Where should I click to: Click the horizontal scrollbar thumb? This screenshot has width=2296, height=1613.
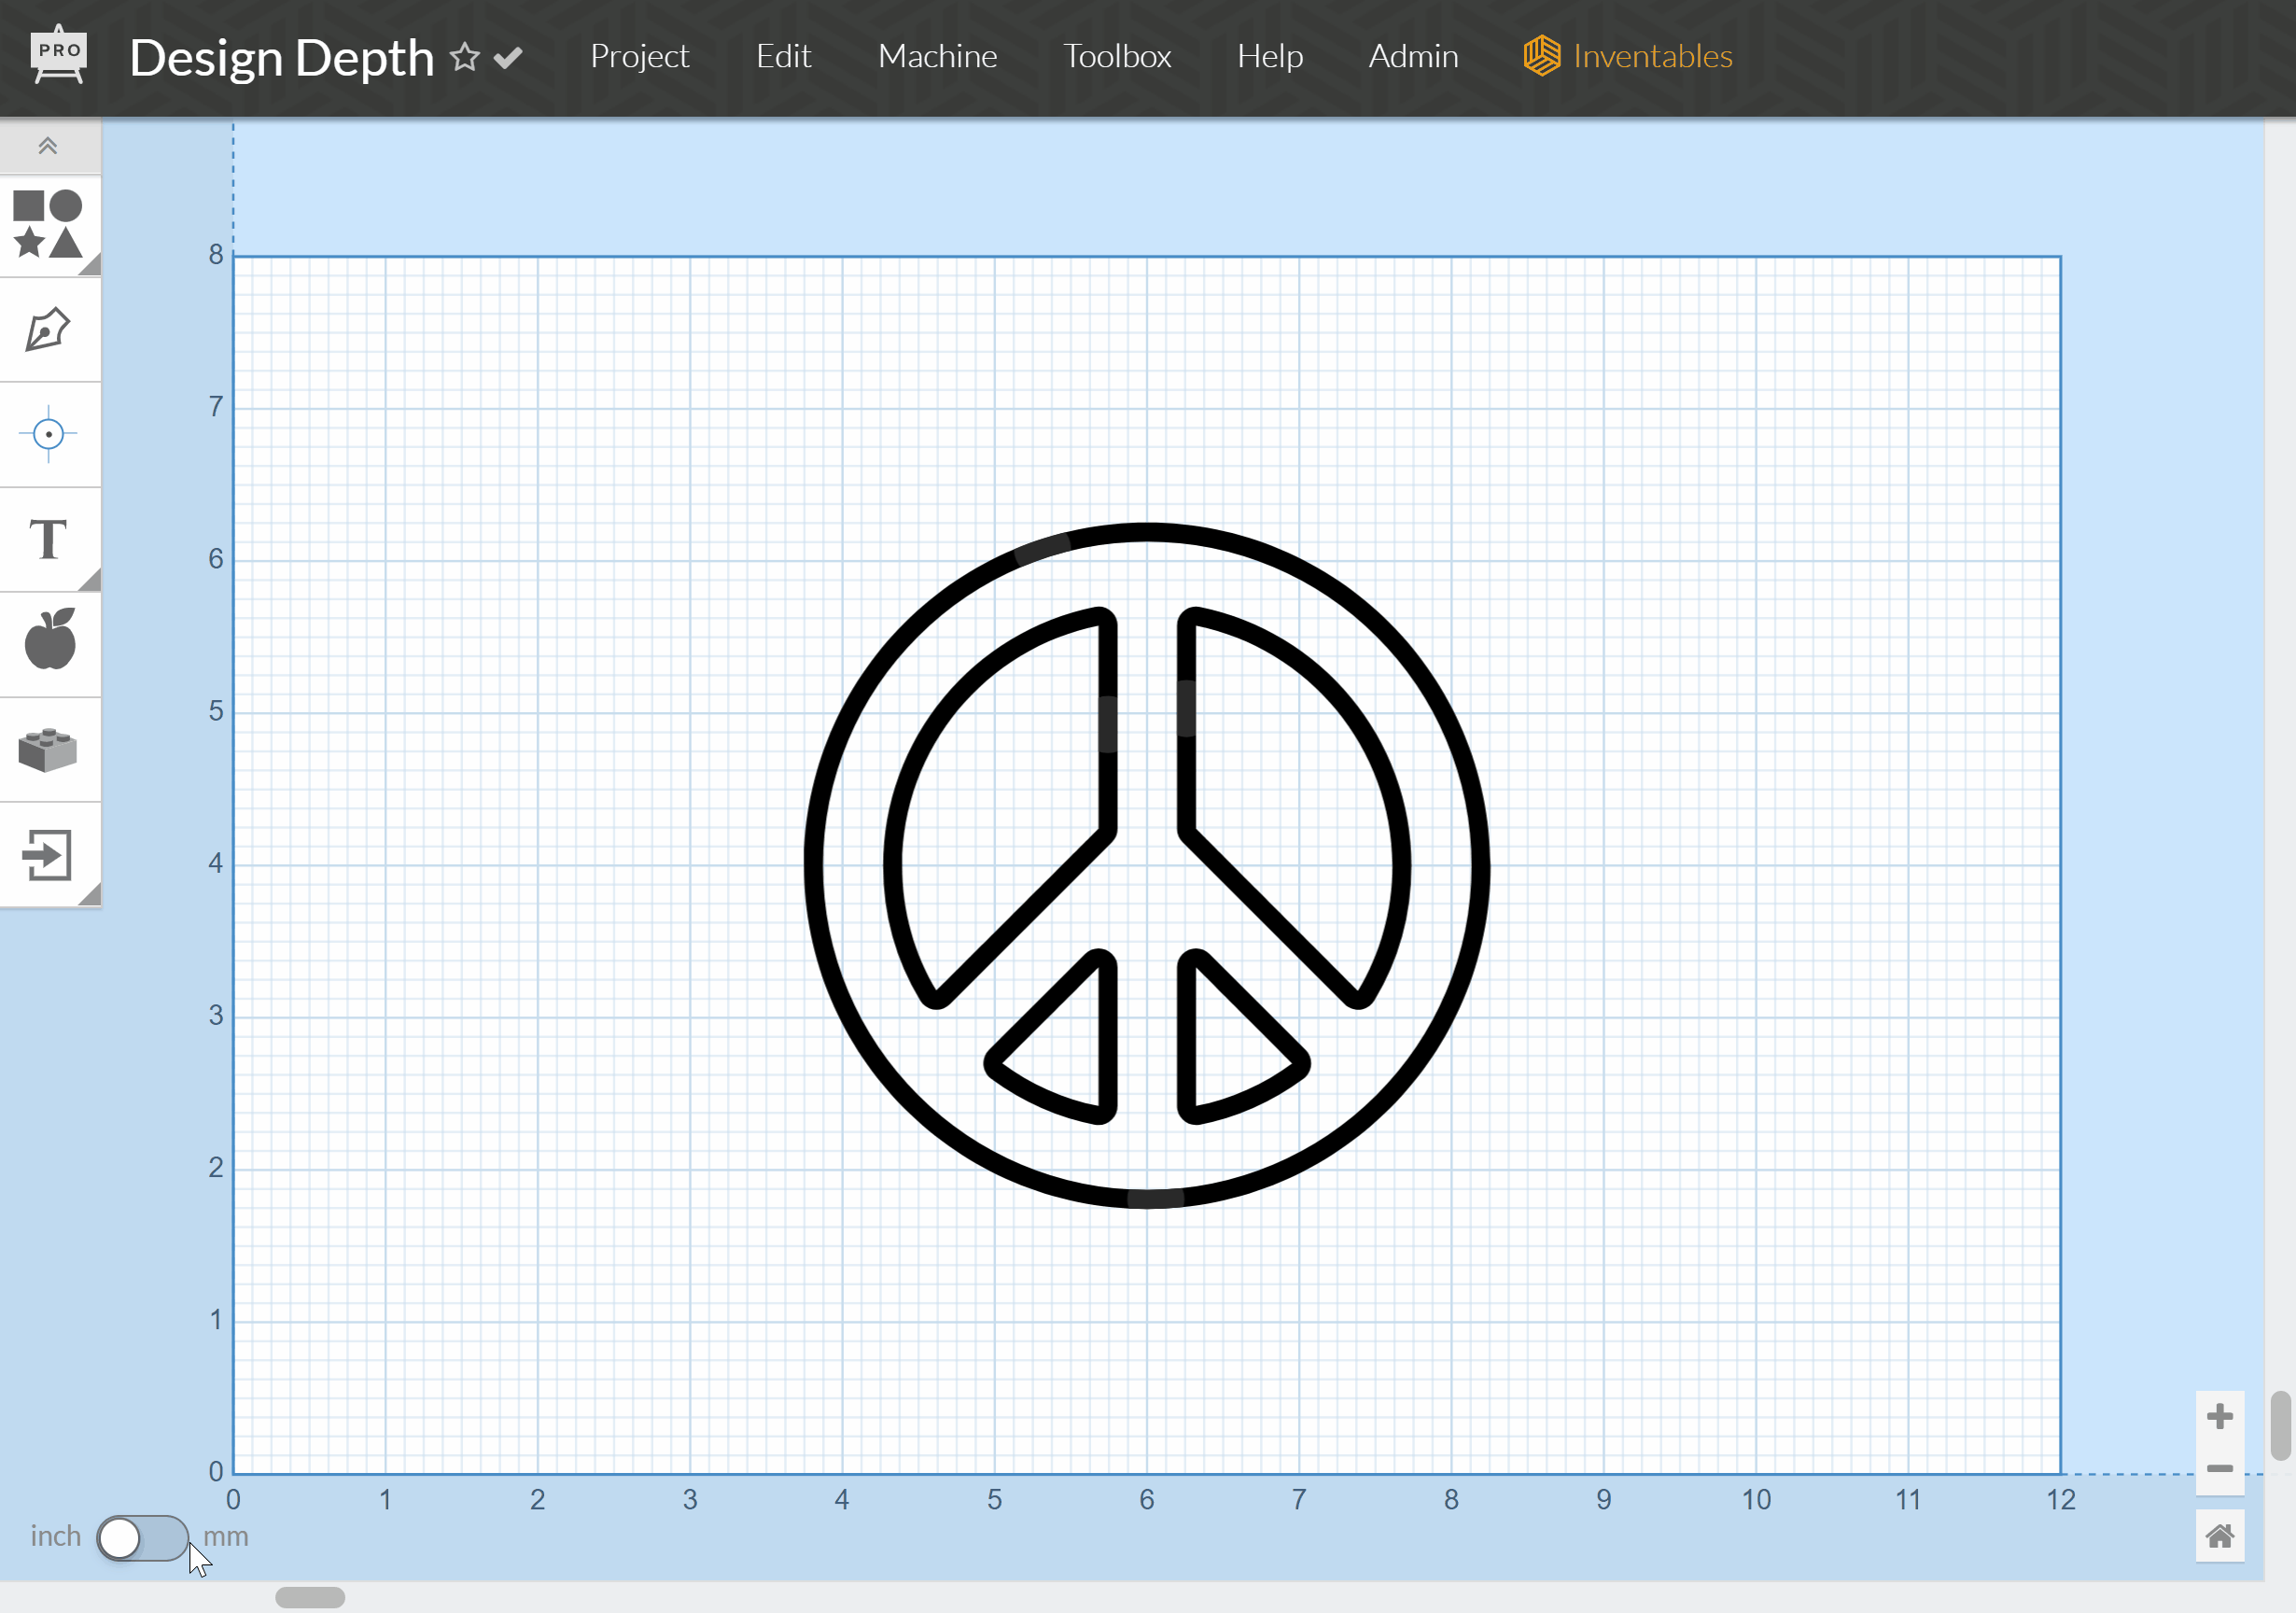(310, 1597)
